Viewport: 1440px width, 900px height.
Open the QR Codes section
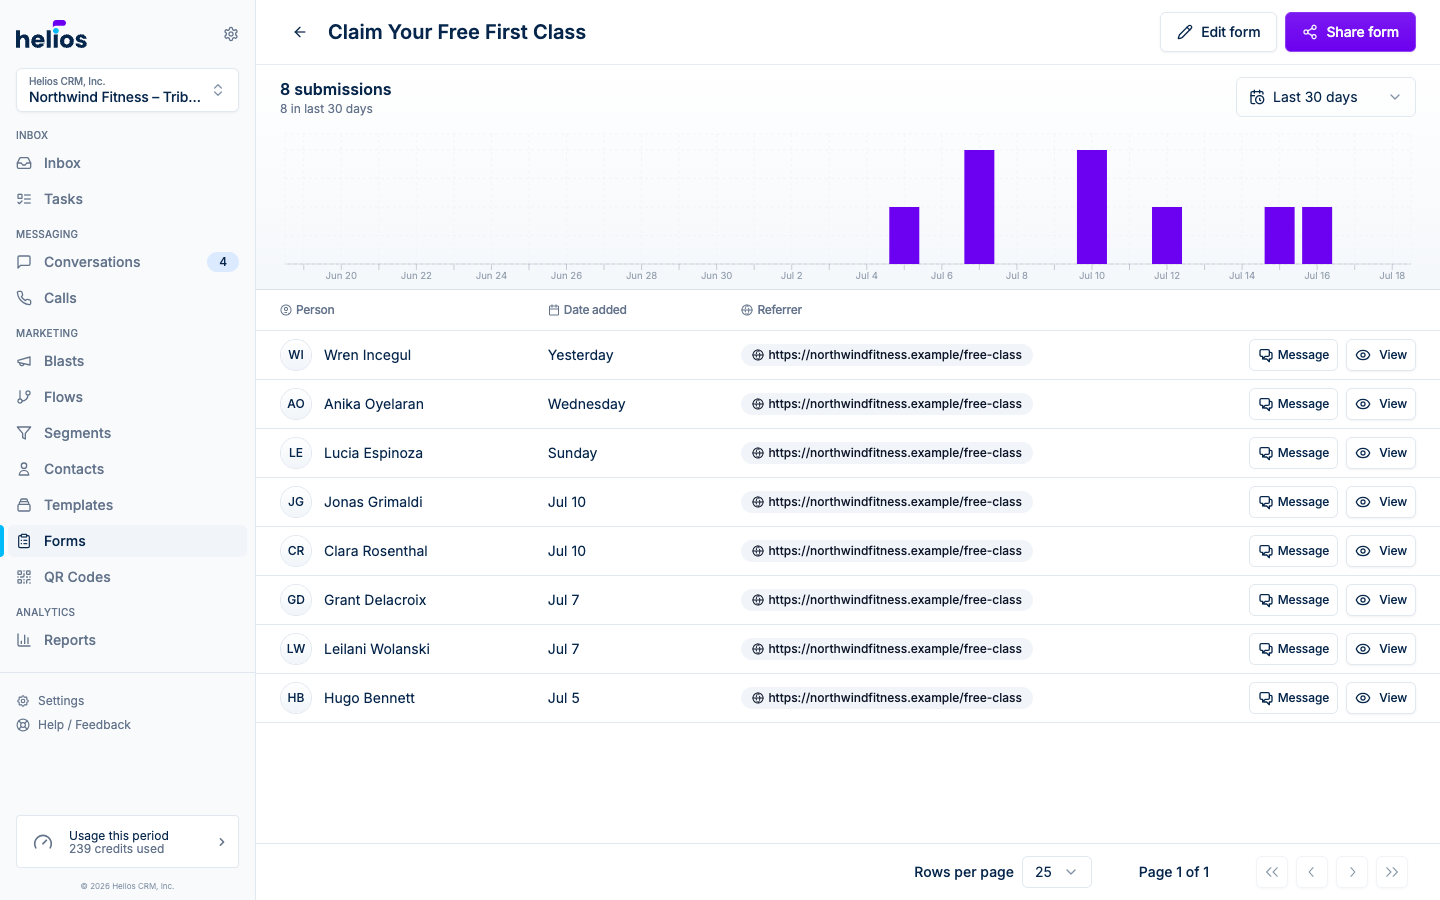[x=127, y=577]
